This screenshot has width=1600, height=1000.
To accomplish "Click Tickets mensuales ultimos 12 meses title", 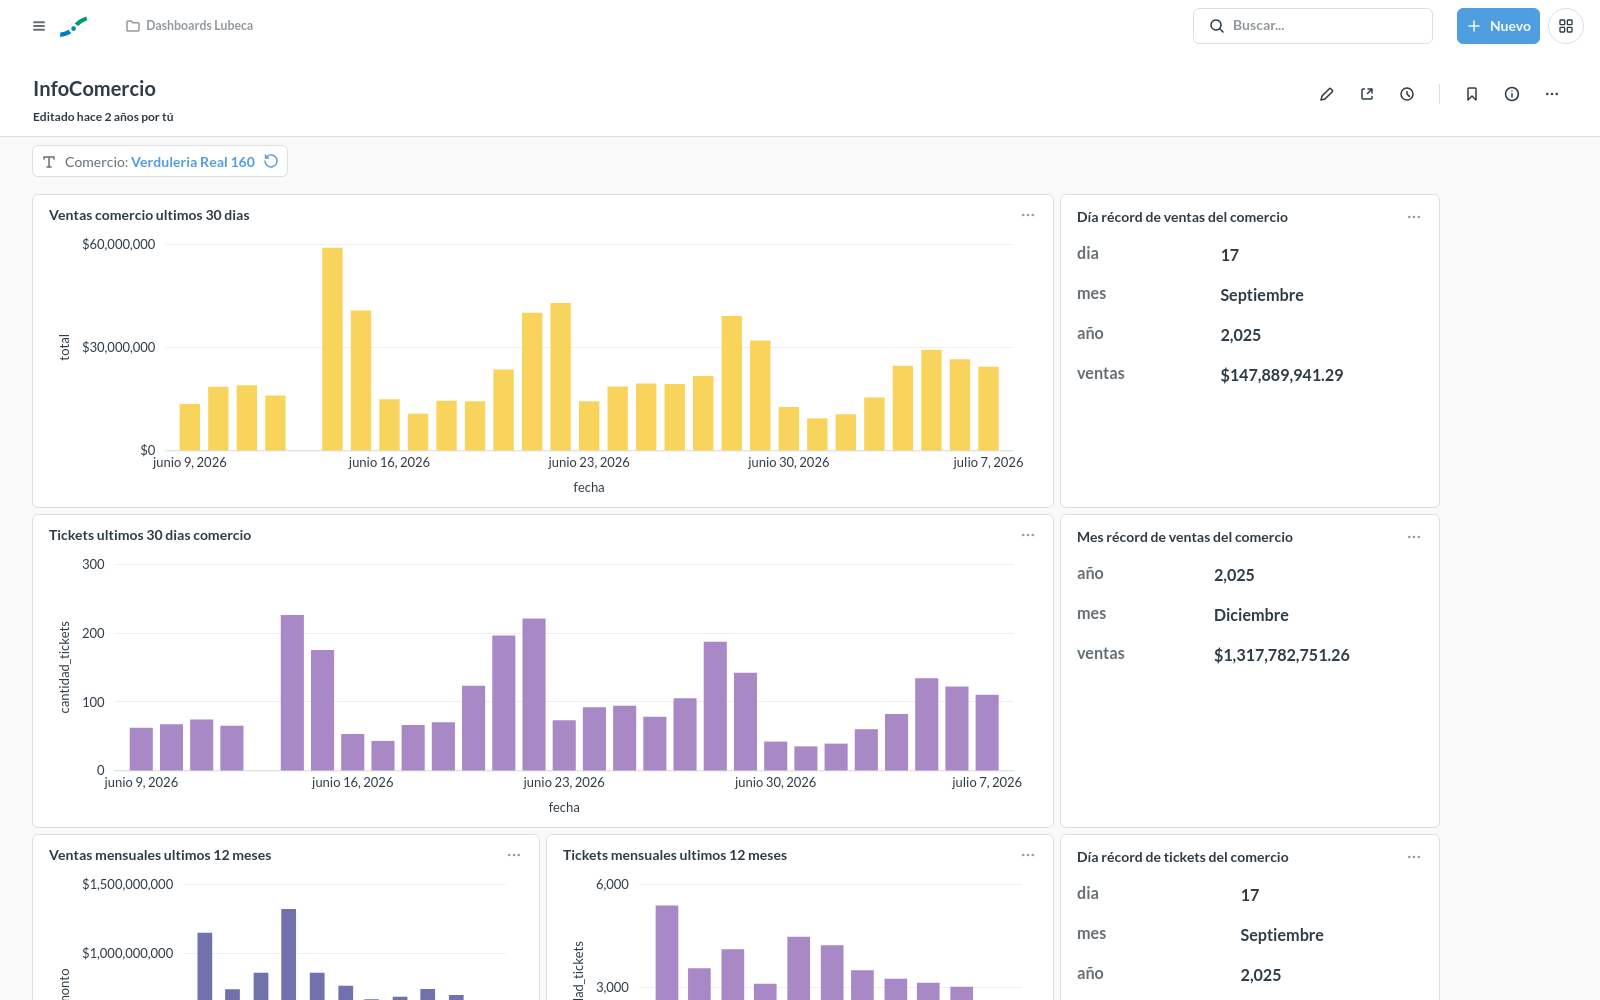I will click(x=675, y=855).
